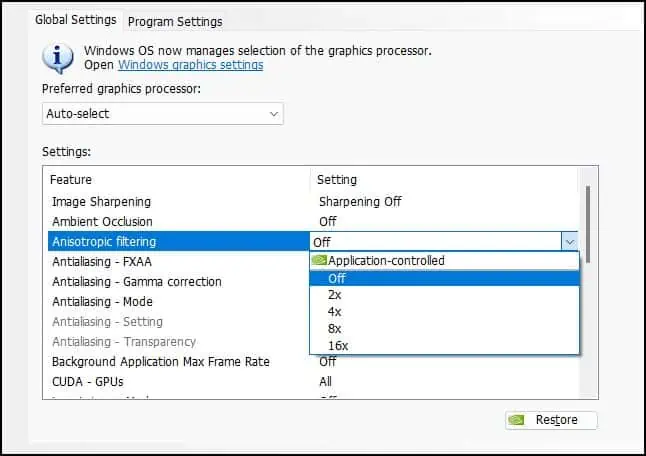Select the Ambient Occlusion row
Image resolution: width=646 pixels, height=456 pixels.
(x=102, y=221)
